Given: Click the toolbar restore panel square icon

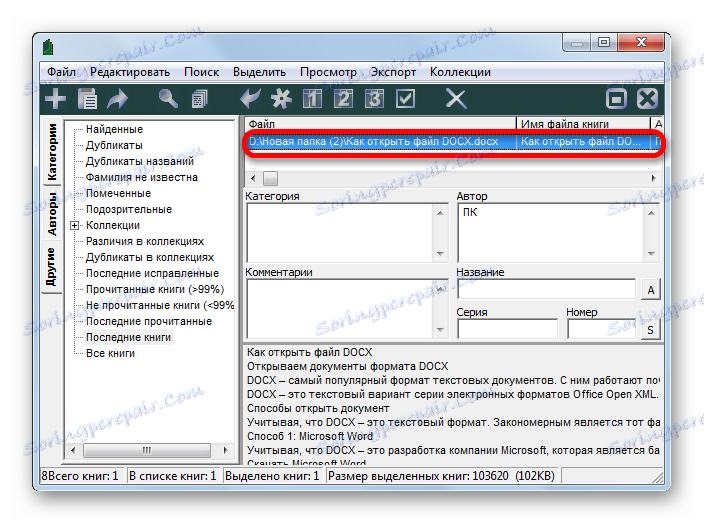Looking at the screenshot, I should (616, 99).
